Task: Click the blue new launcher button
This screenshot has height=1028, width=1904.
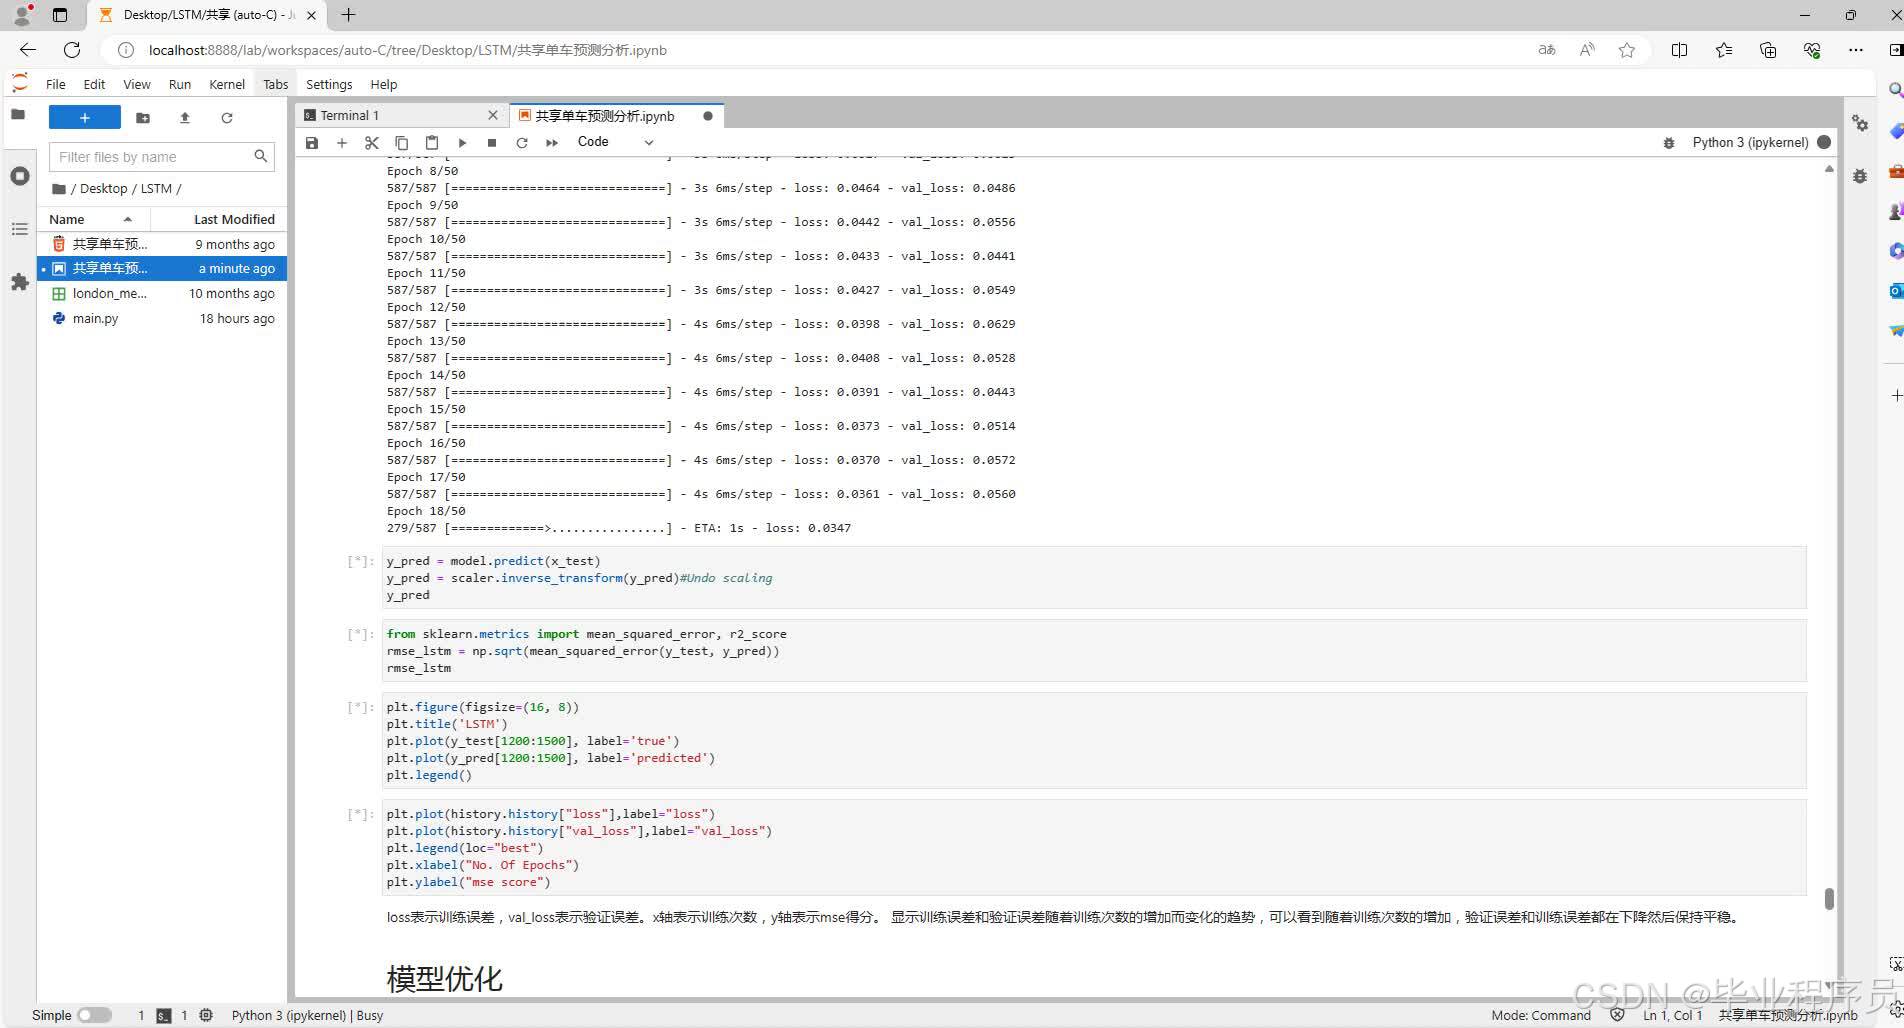Action: click(85, 118)
